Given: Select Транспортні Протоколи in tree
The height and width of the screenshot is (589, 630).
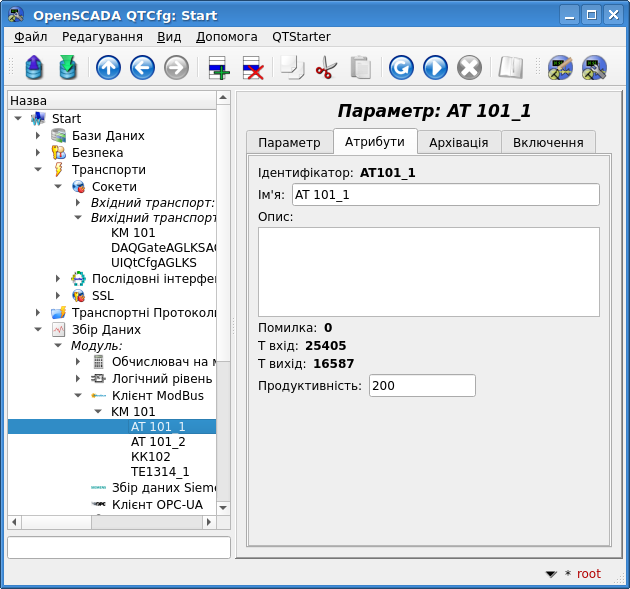Looking at the screenshot, I should 144,313.
